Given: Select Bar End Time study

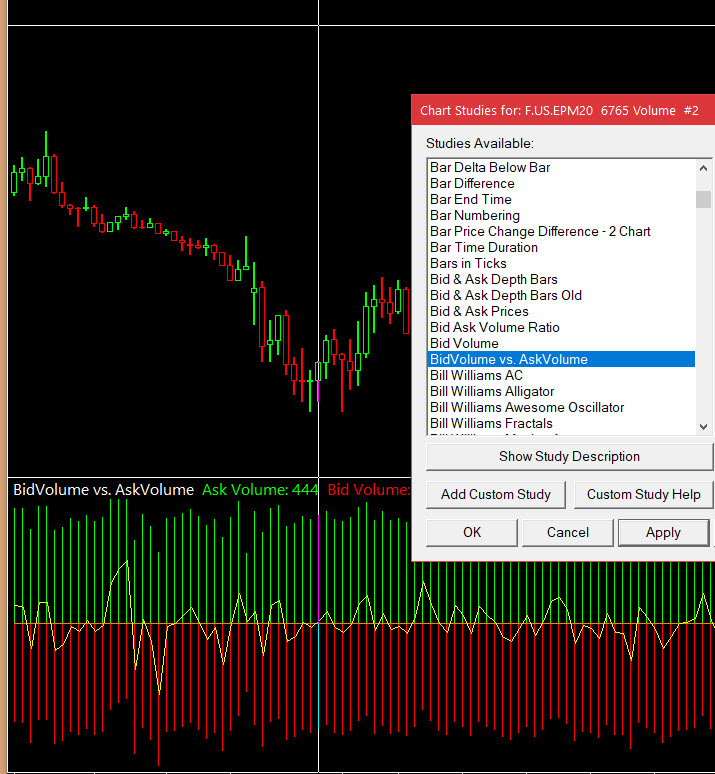Looking at the screenshot, I should 561,199.
